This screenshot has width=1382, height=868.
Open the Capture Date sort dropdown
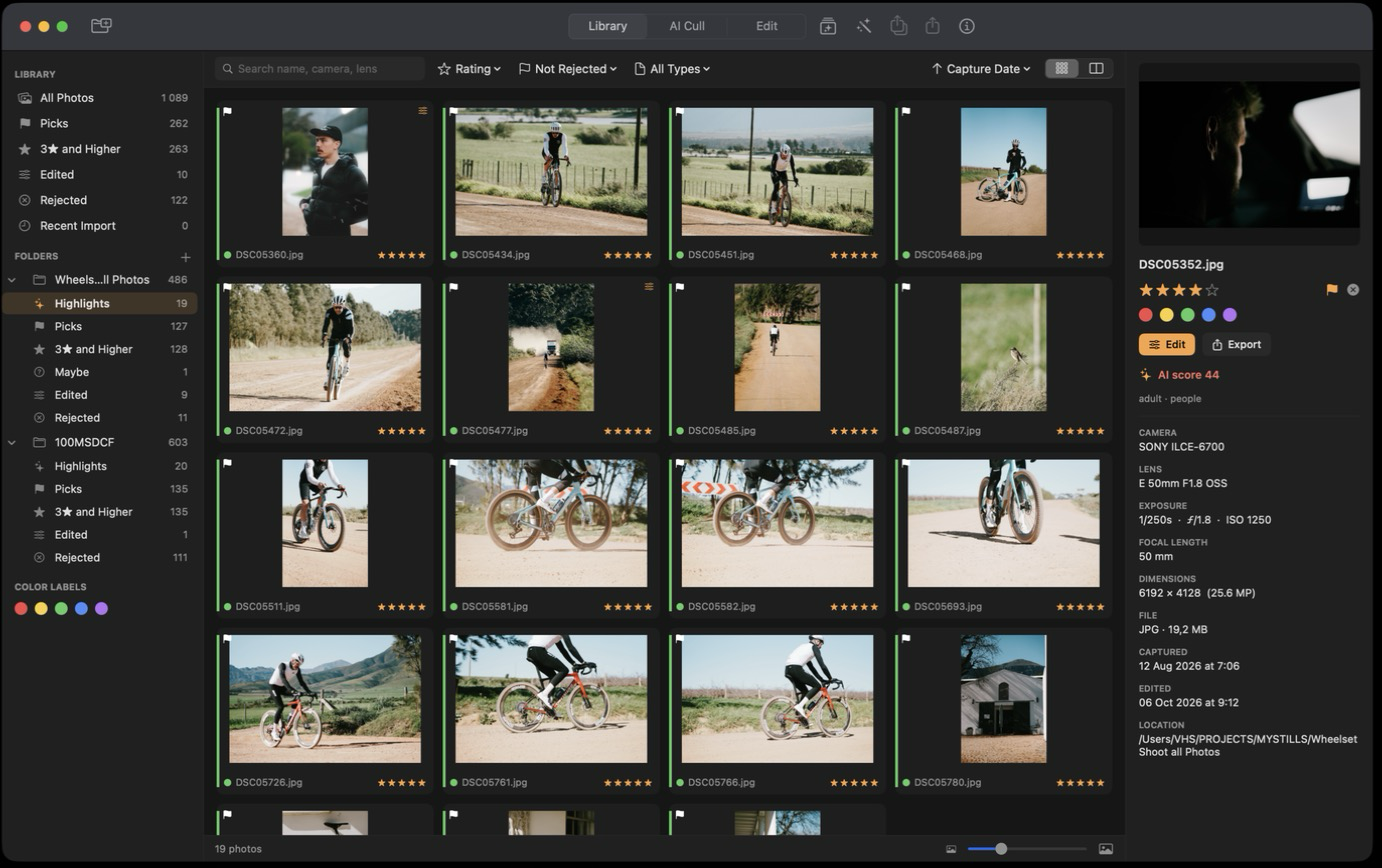click(x=981, y=69)
